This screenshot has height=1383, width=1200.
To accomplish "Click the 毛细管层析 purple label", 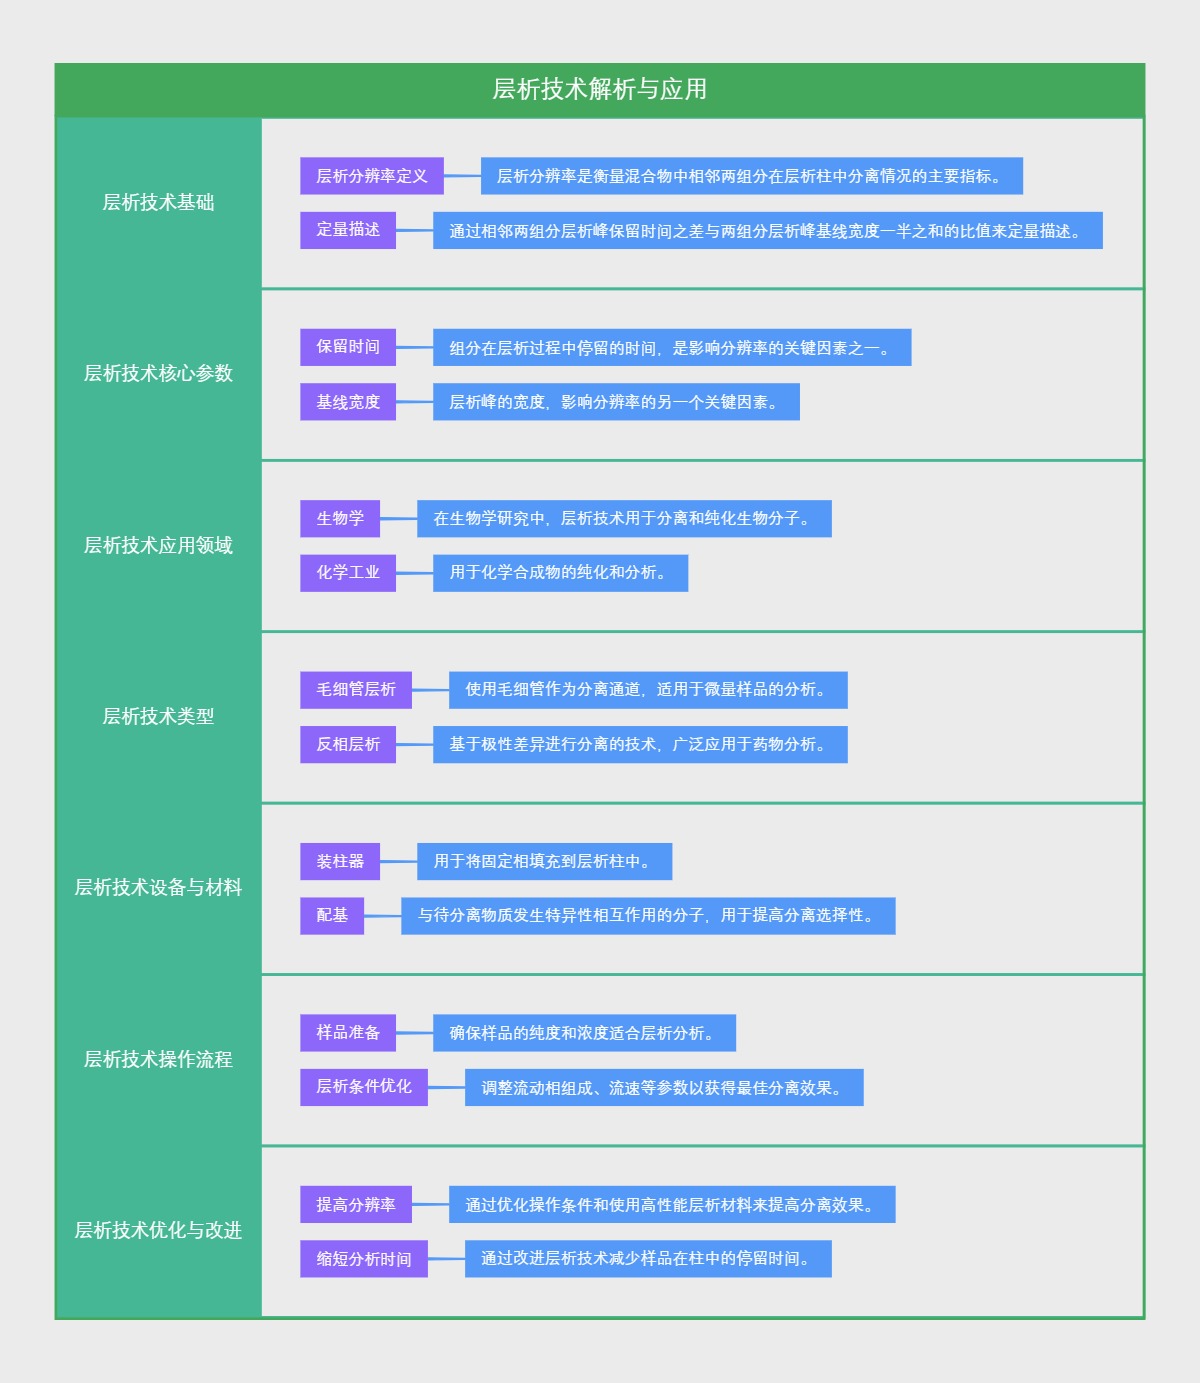I will click(356, 690).
